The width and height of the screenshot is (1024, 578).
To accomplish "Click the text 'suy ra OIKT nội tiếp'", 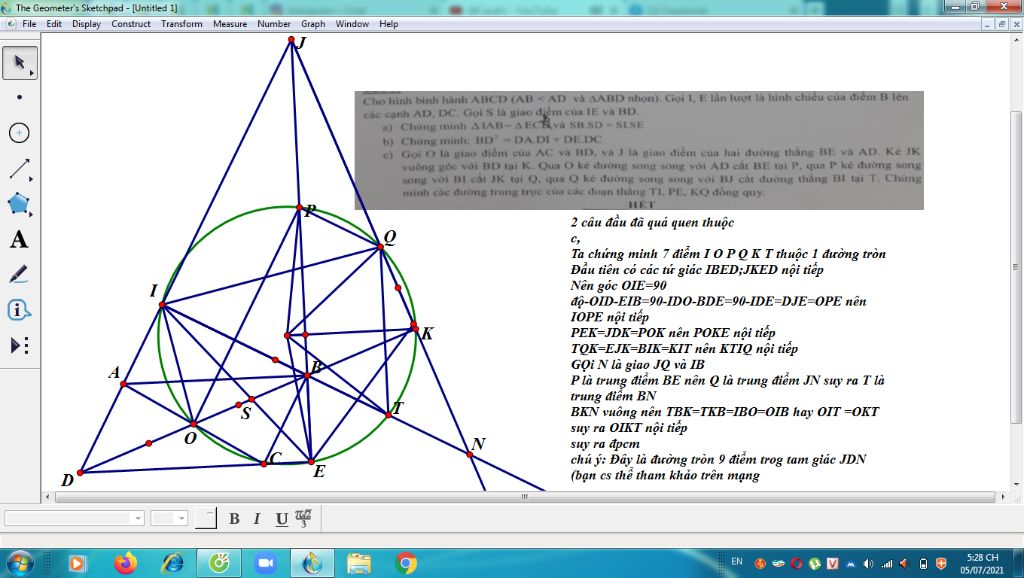I will point(628,428).
